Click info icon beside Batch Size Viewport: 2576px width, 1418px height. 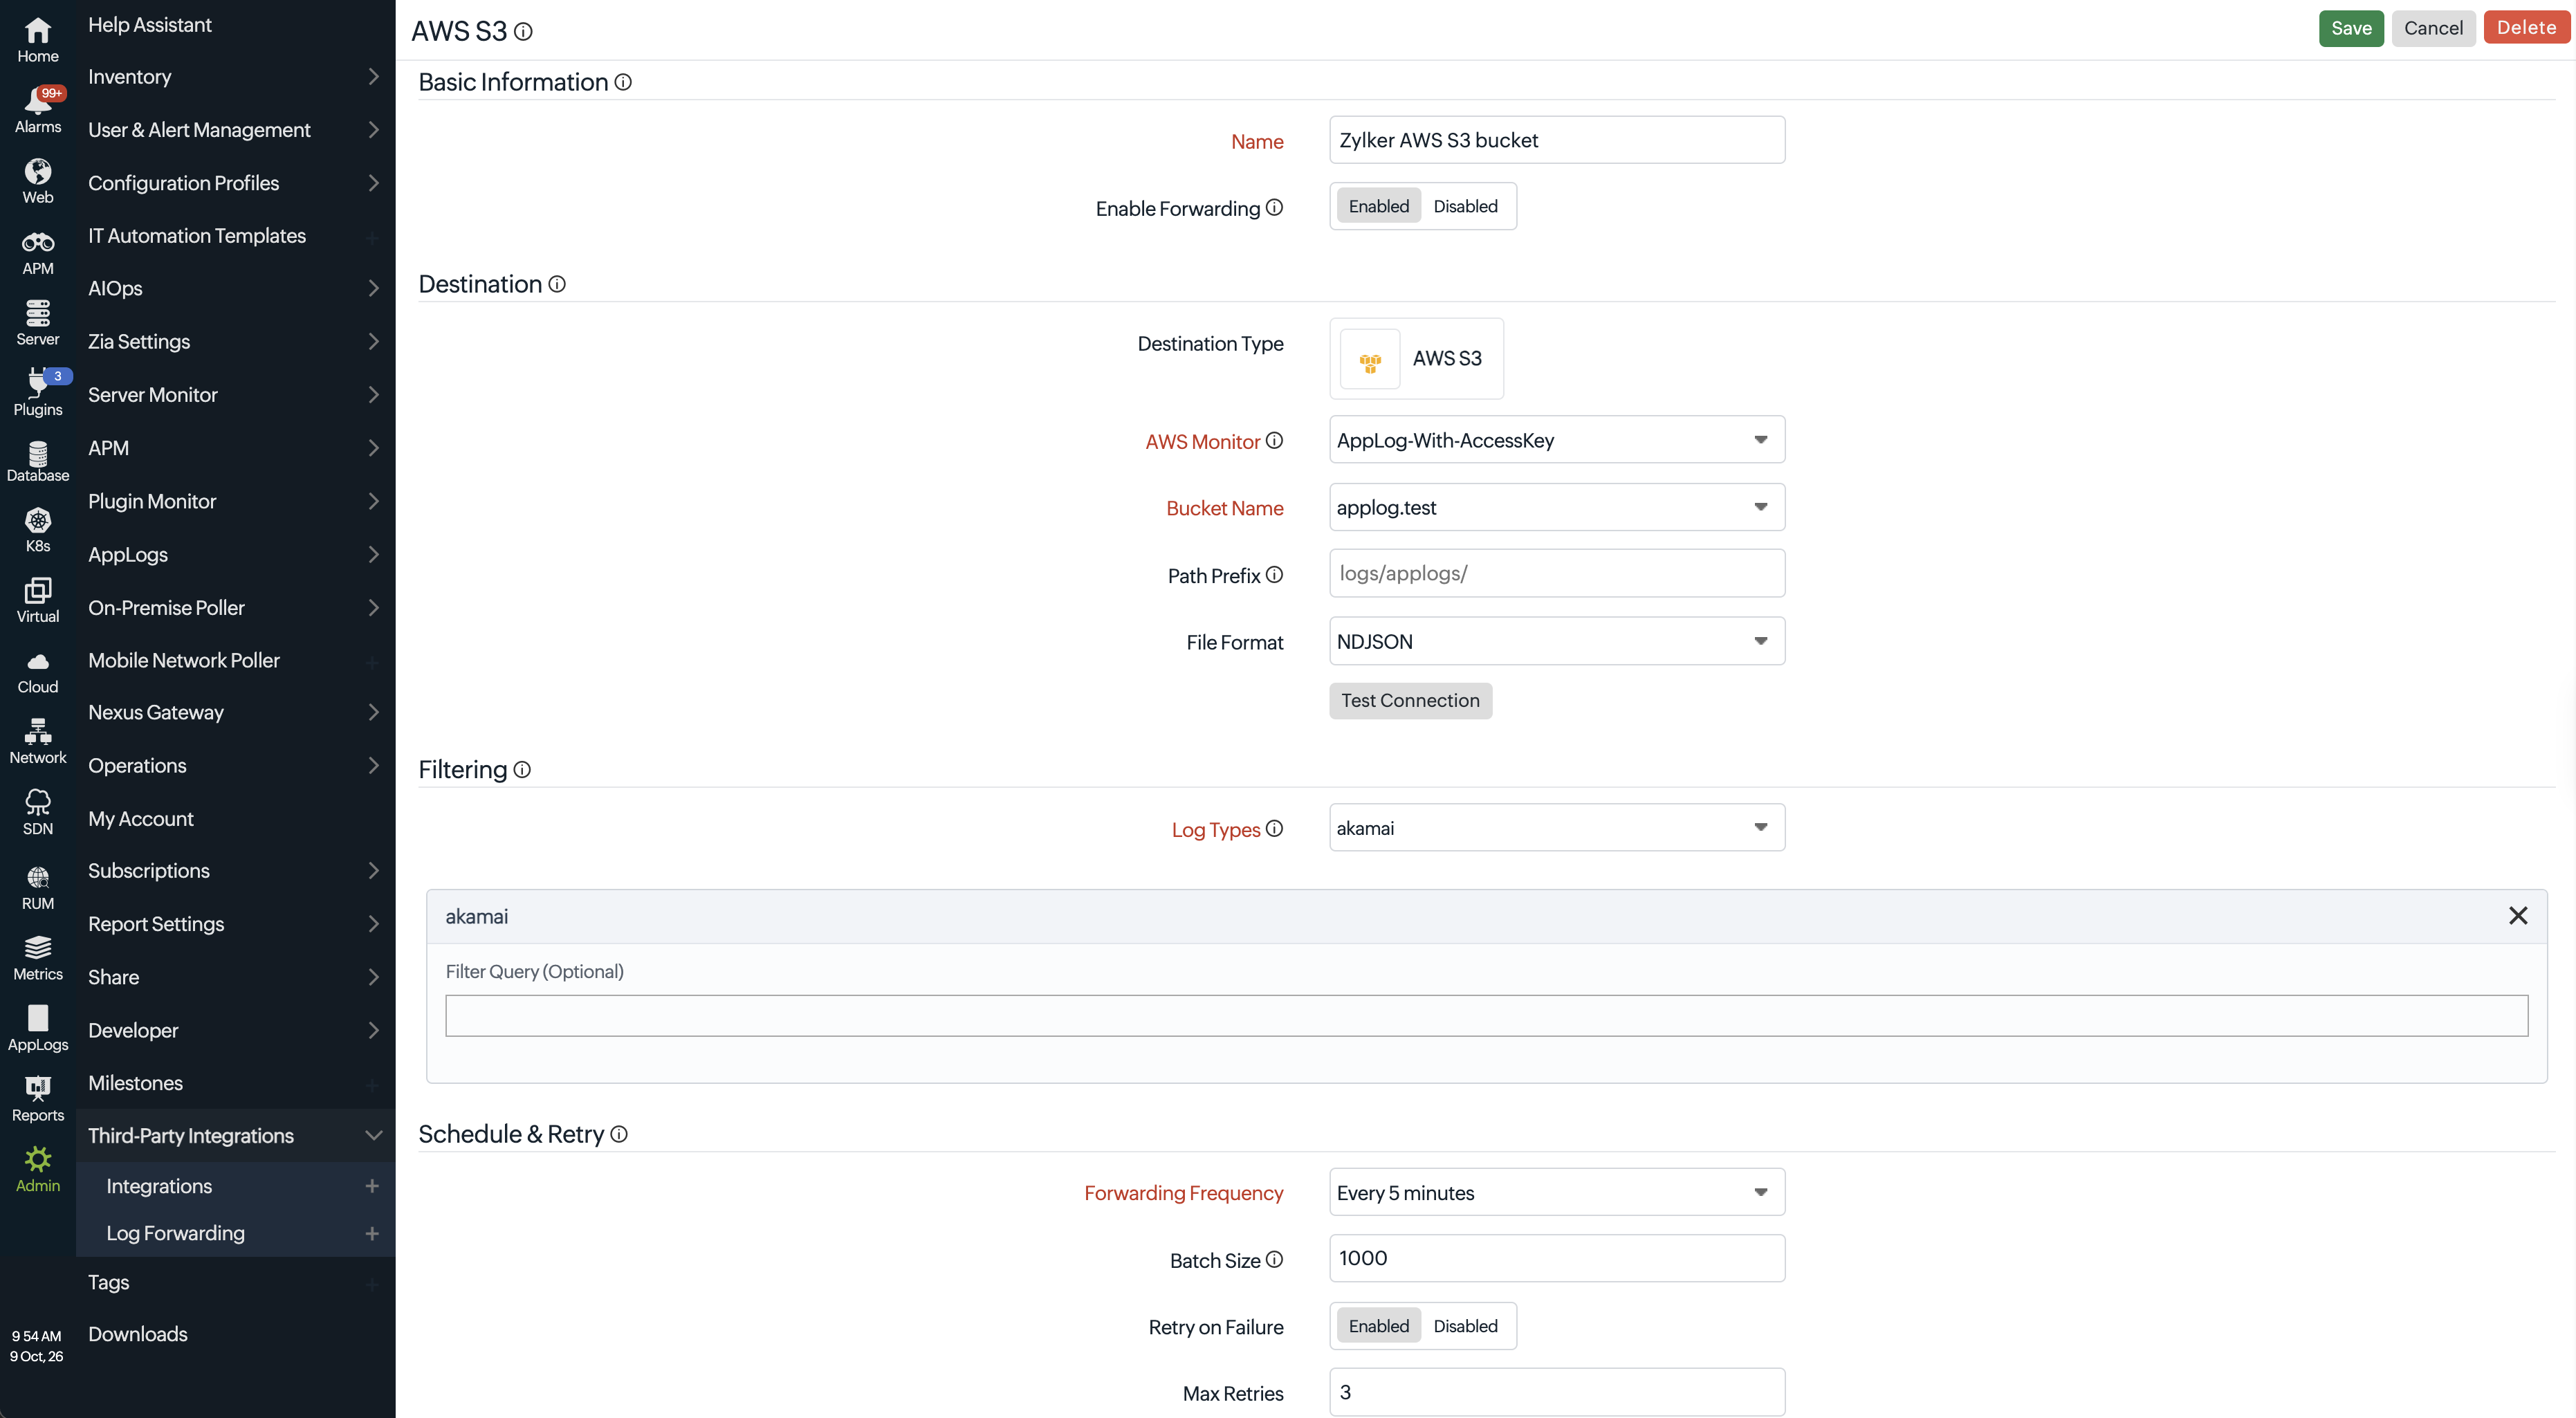(x=1274, y=1259)
